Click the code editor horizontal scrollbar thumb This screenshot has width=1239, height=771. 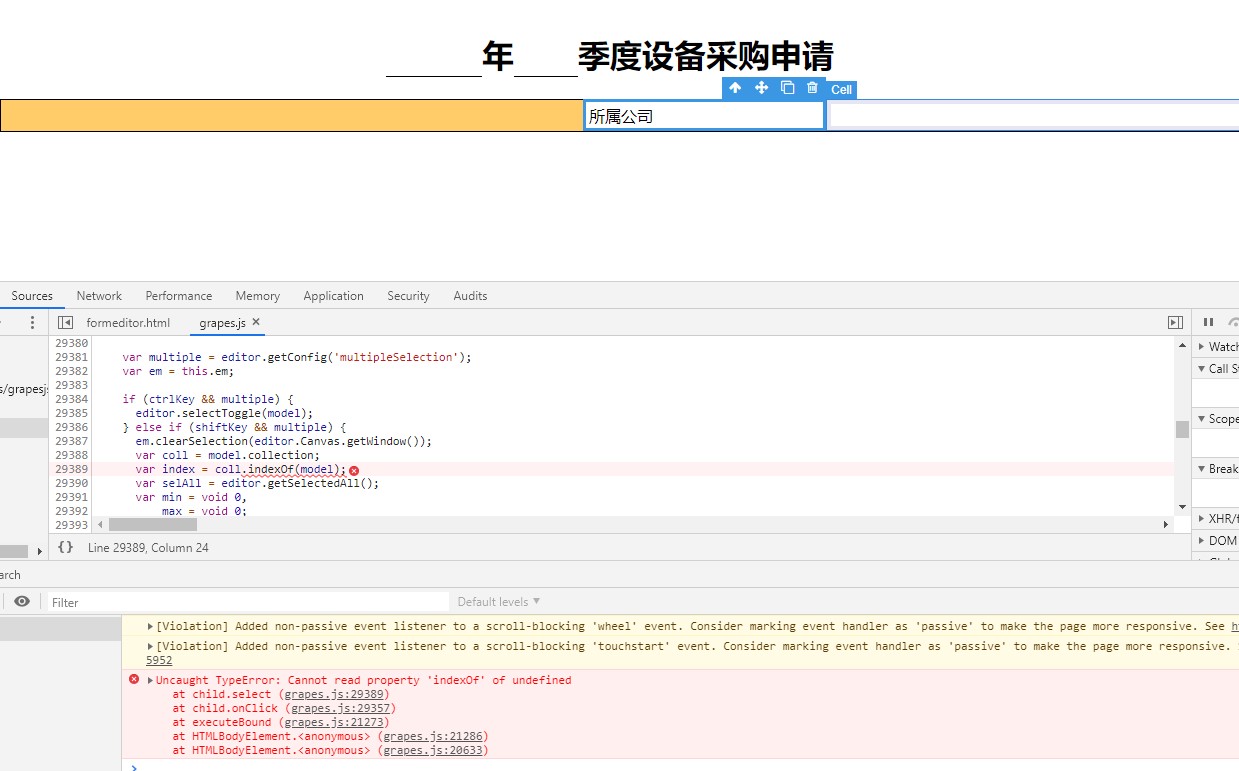(x=153, y=524)
